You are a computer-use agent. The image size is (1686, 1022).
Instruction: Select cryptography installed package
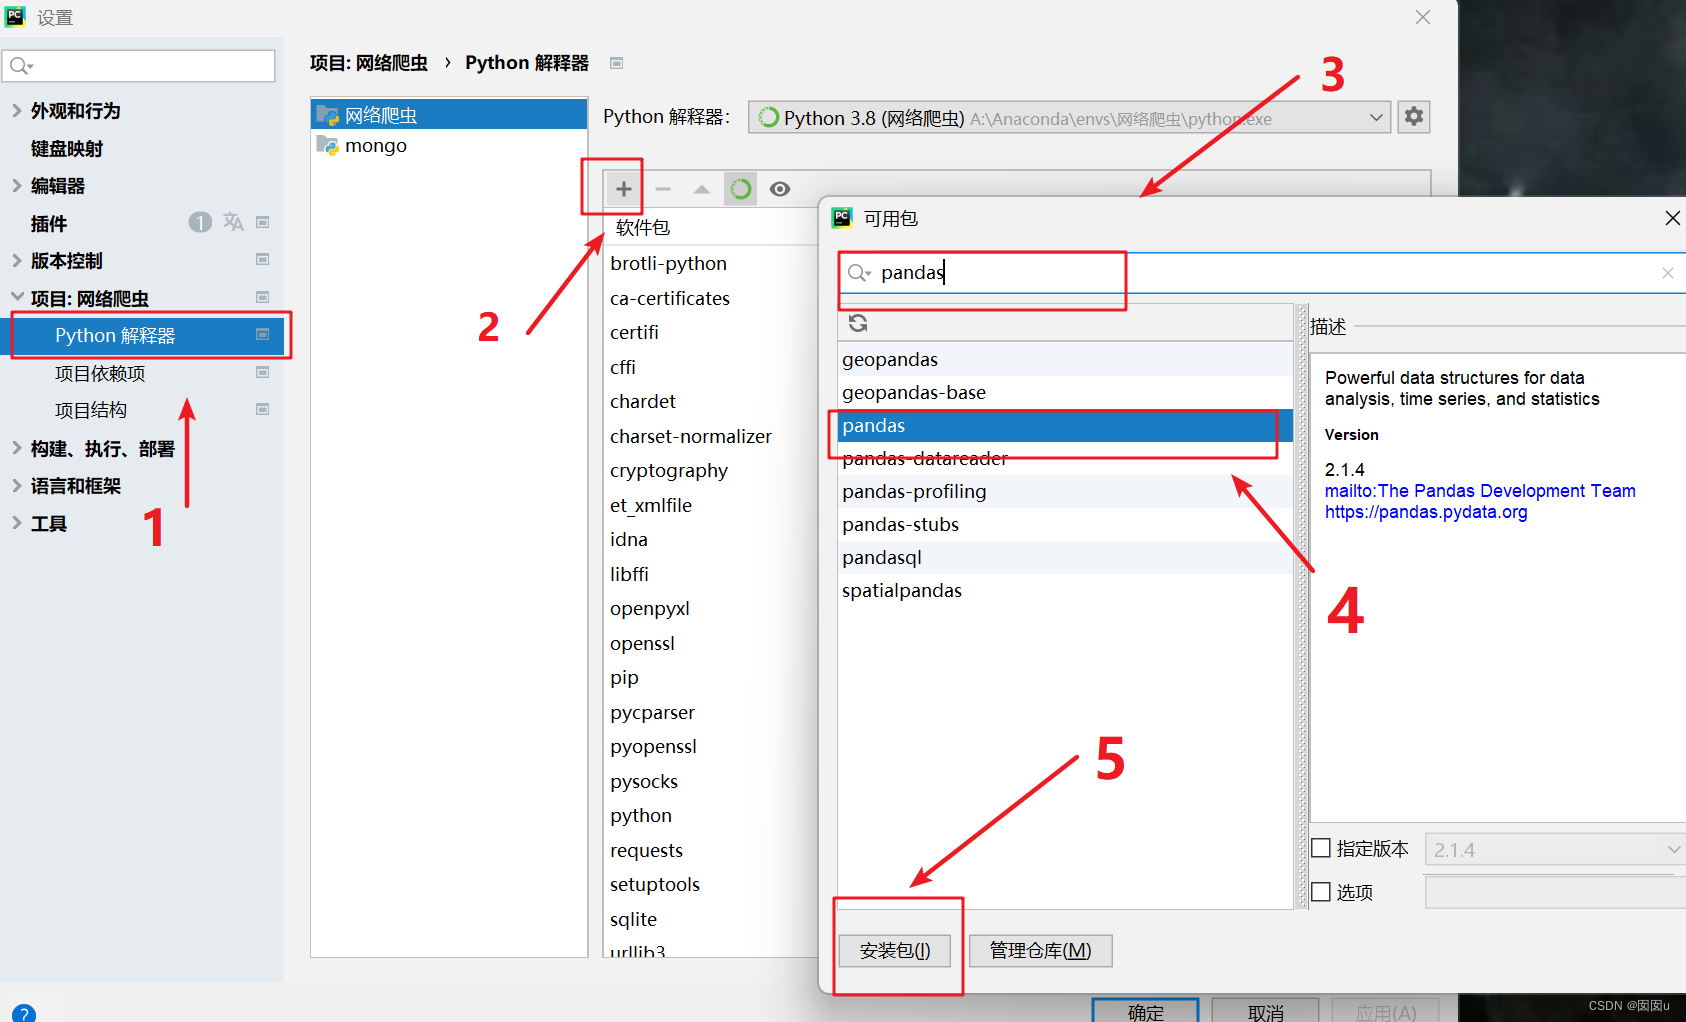click(x=669, y=470)
